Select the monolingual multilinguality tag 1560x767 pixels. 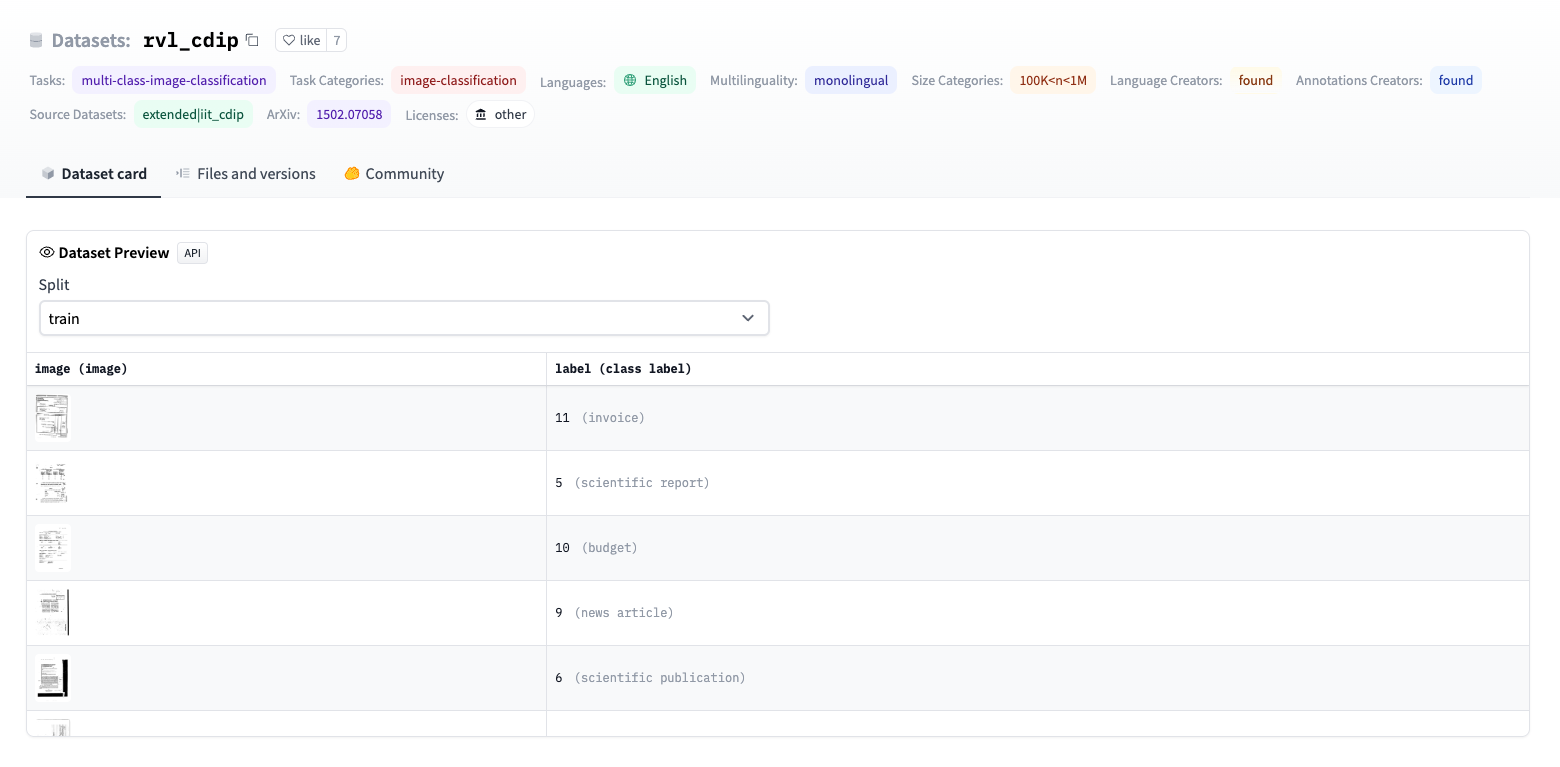point(851,79)
